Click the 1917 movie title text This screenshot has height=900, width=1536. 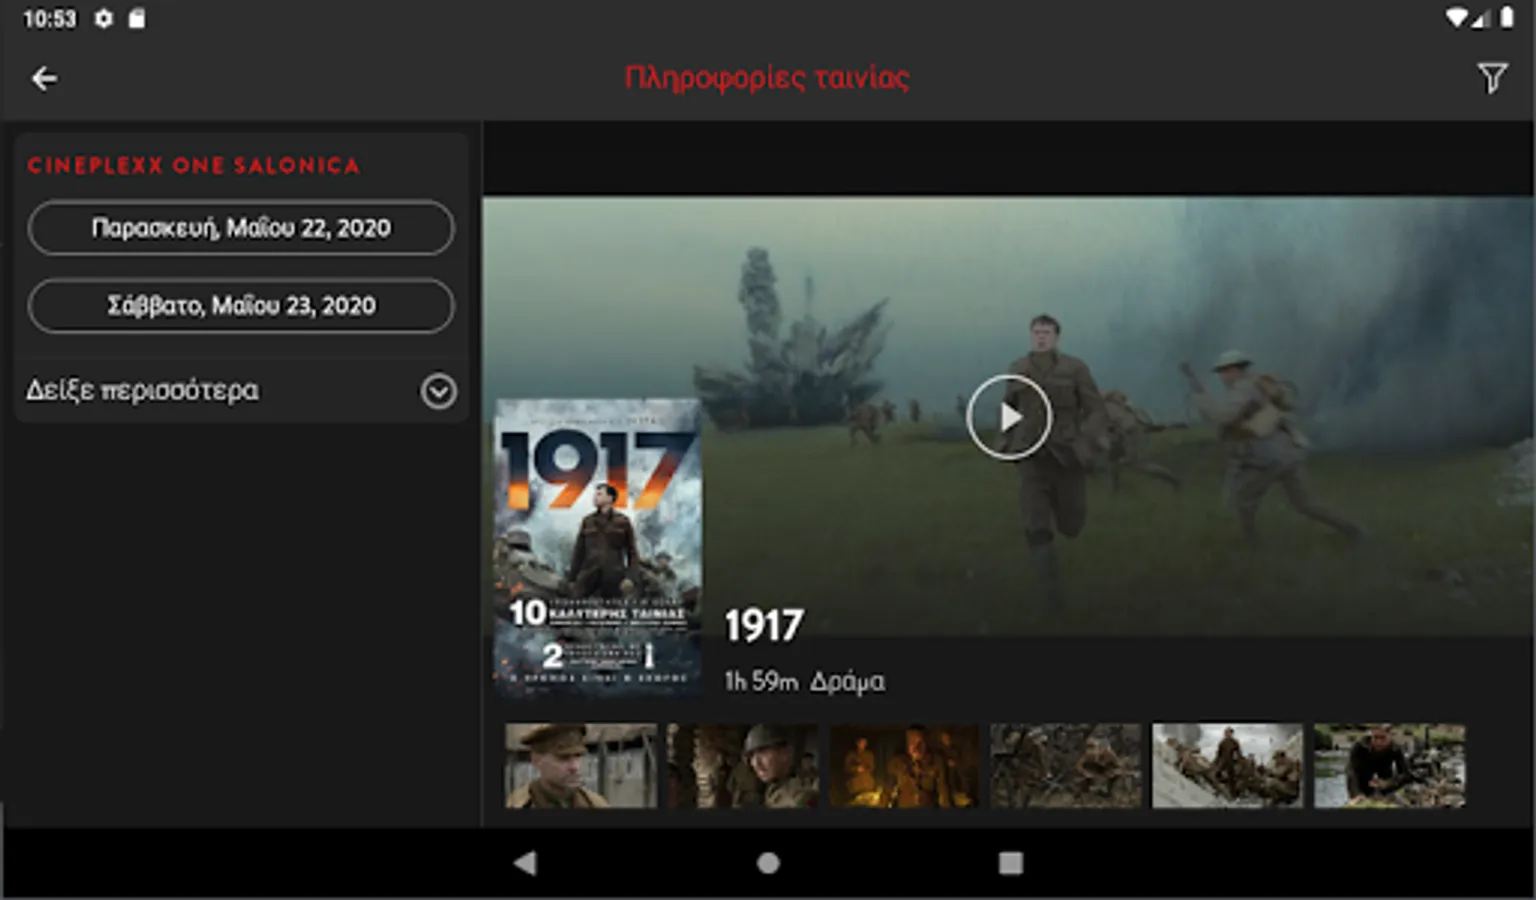[x=764, y=626]
